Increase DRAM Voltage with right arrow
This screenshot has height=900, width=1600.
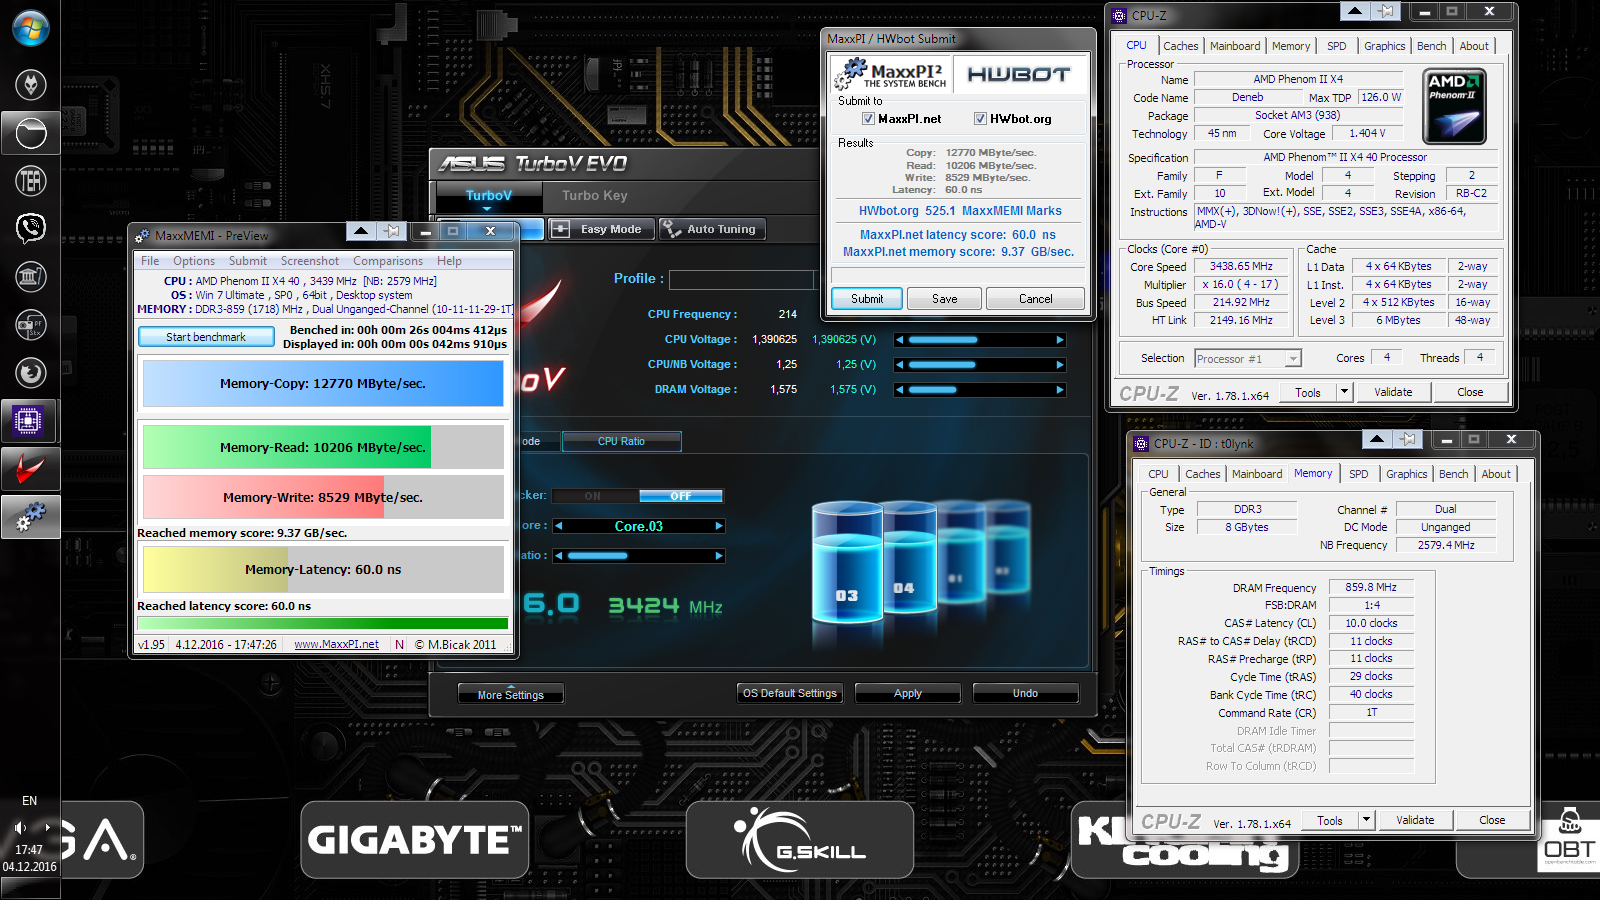1060,390
